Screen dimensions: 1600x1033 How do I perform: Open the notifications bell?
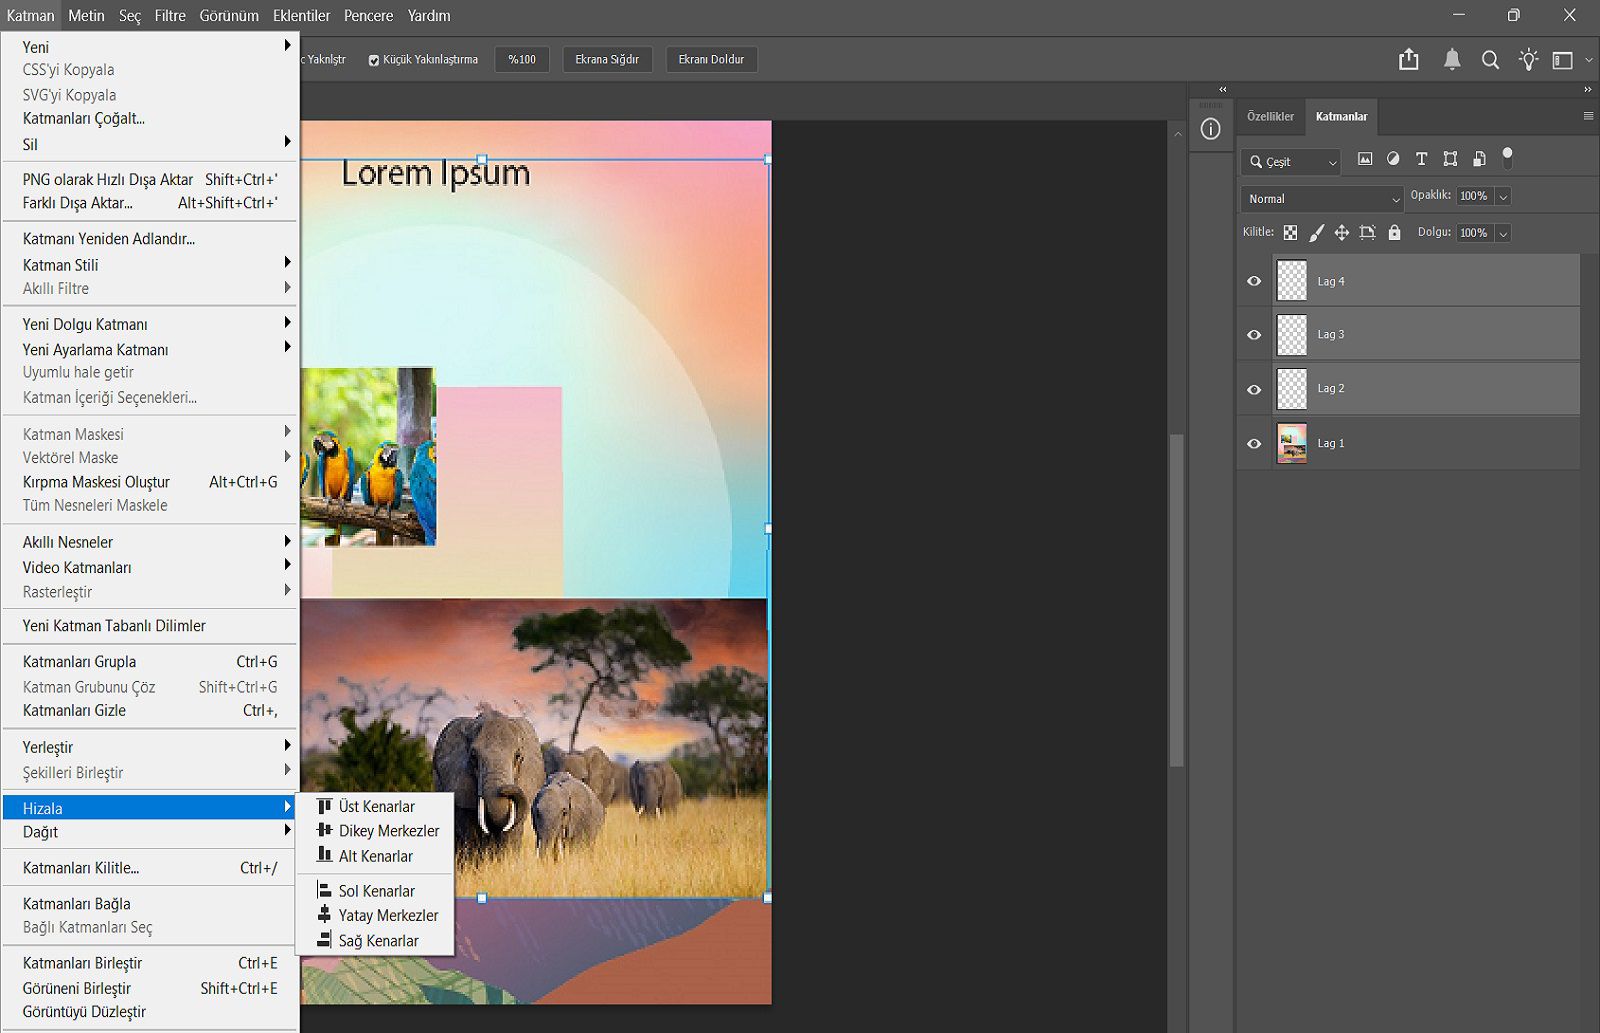click(1452, 60)
